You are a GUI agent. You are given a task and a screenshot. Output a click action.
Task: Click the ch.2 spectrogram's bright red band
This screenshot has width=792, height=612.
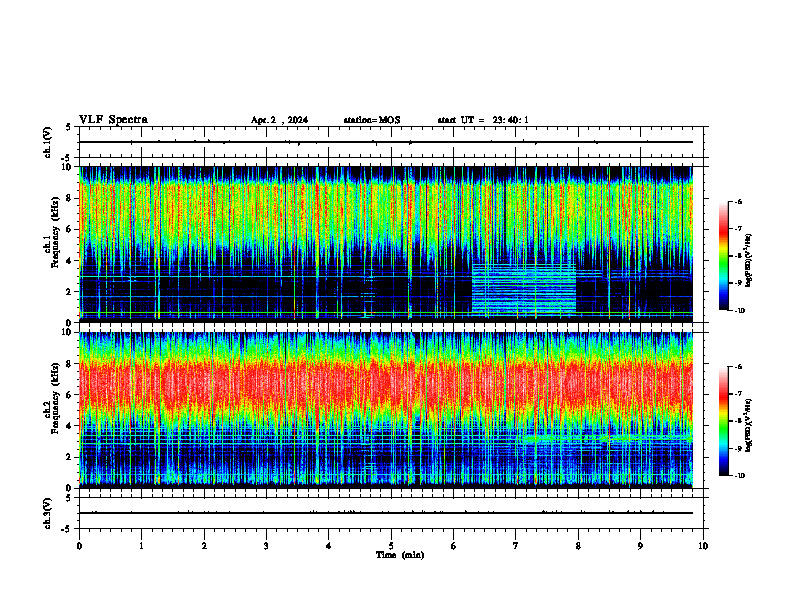coord(386,385)
